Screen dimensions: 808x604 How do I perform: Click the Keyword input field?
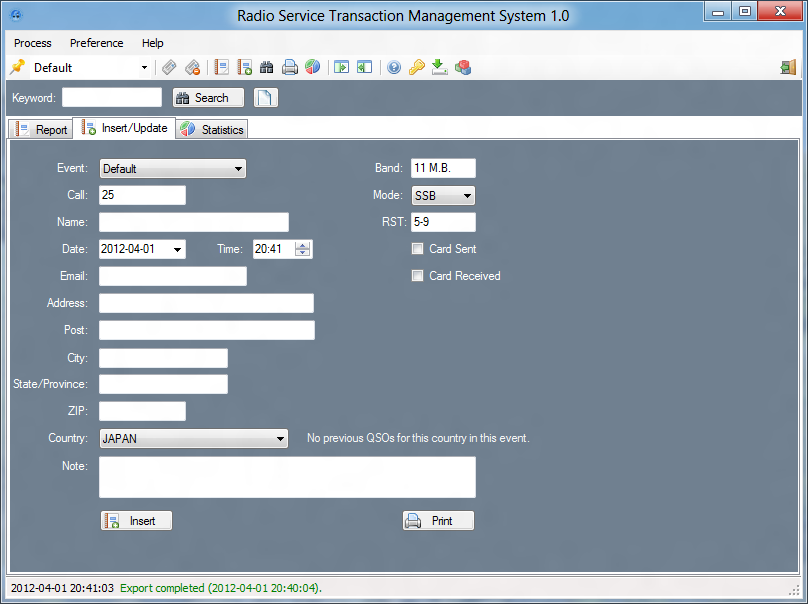112,97
